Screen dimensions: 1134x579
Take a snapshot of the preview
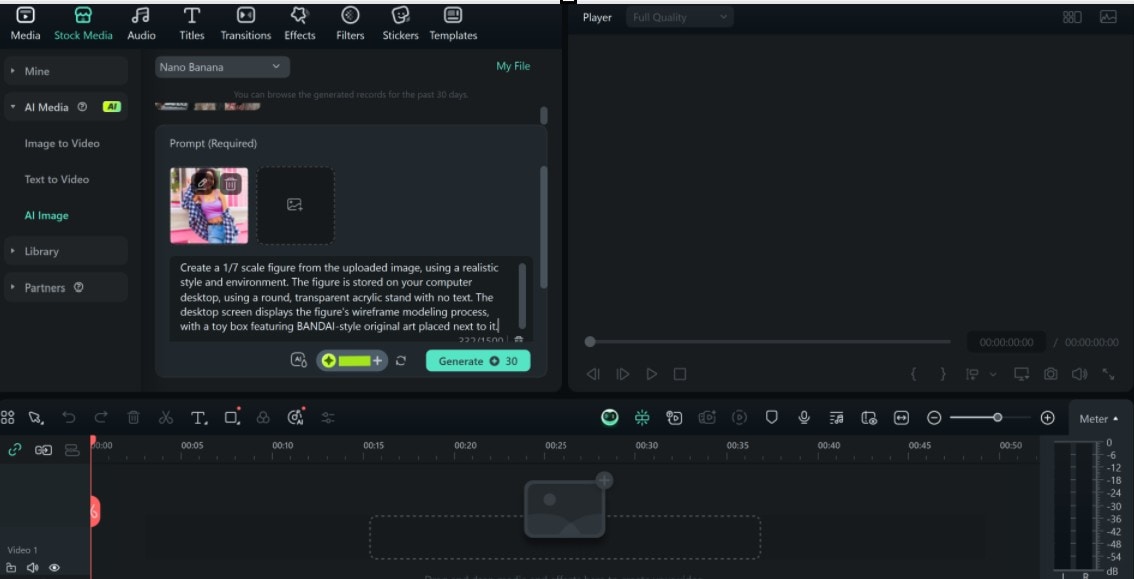click(x=1050, y=374)
